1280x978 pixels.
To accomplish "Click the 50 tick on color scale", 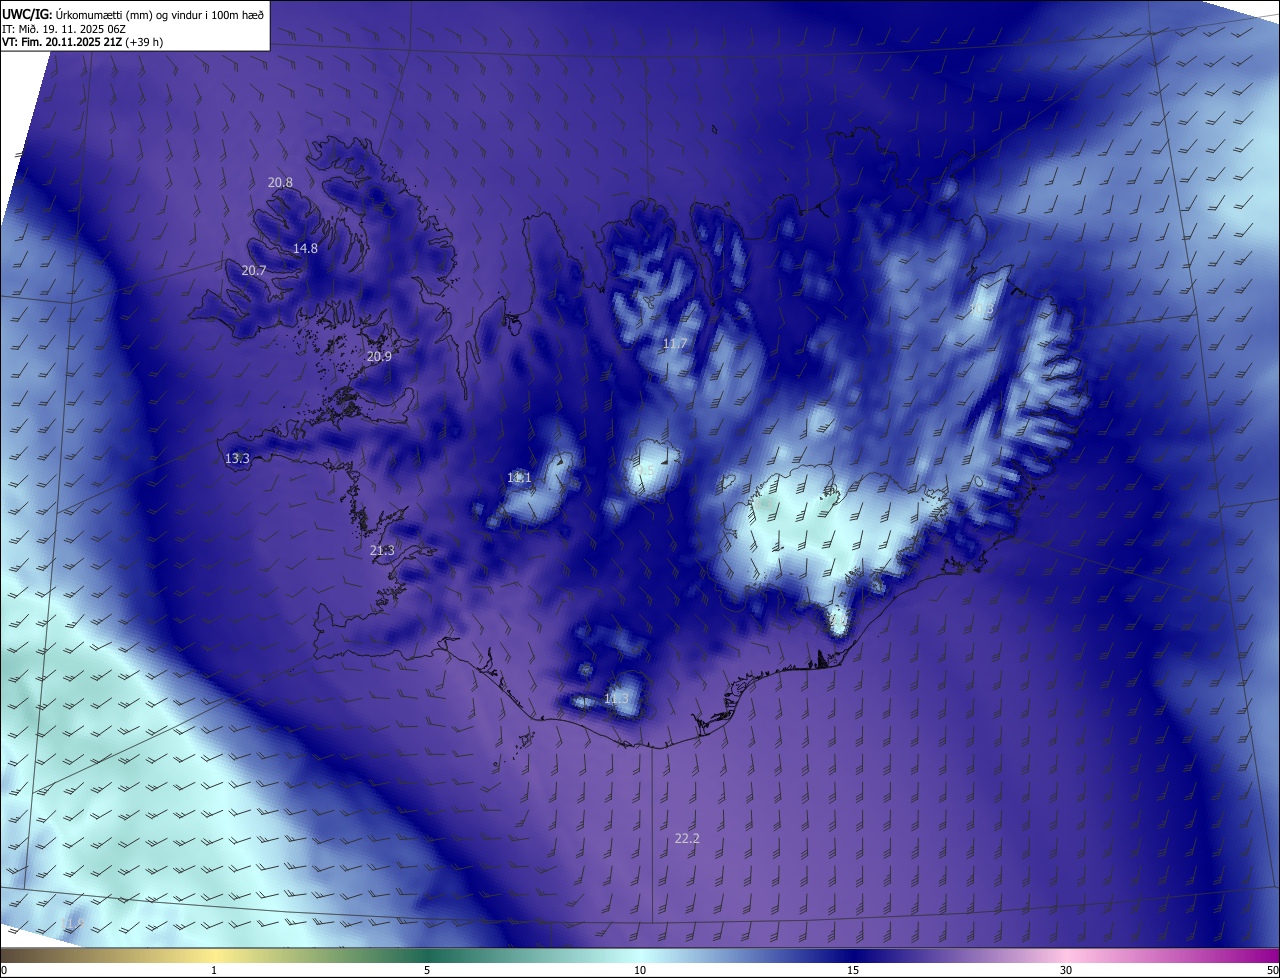I will coord(1272,970).
